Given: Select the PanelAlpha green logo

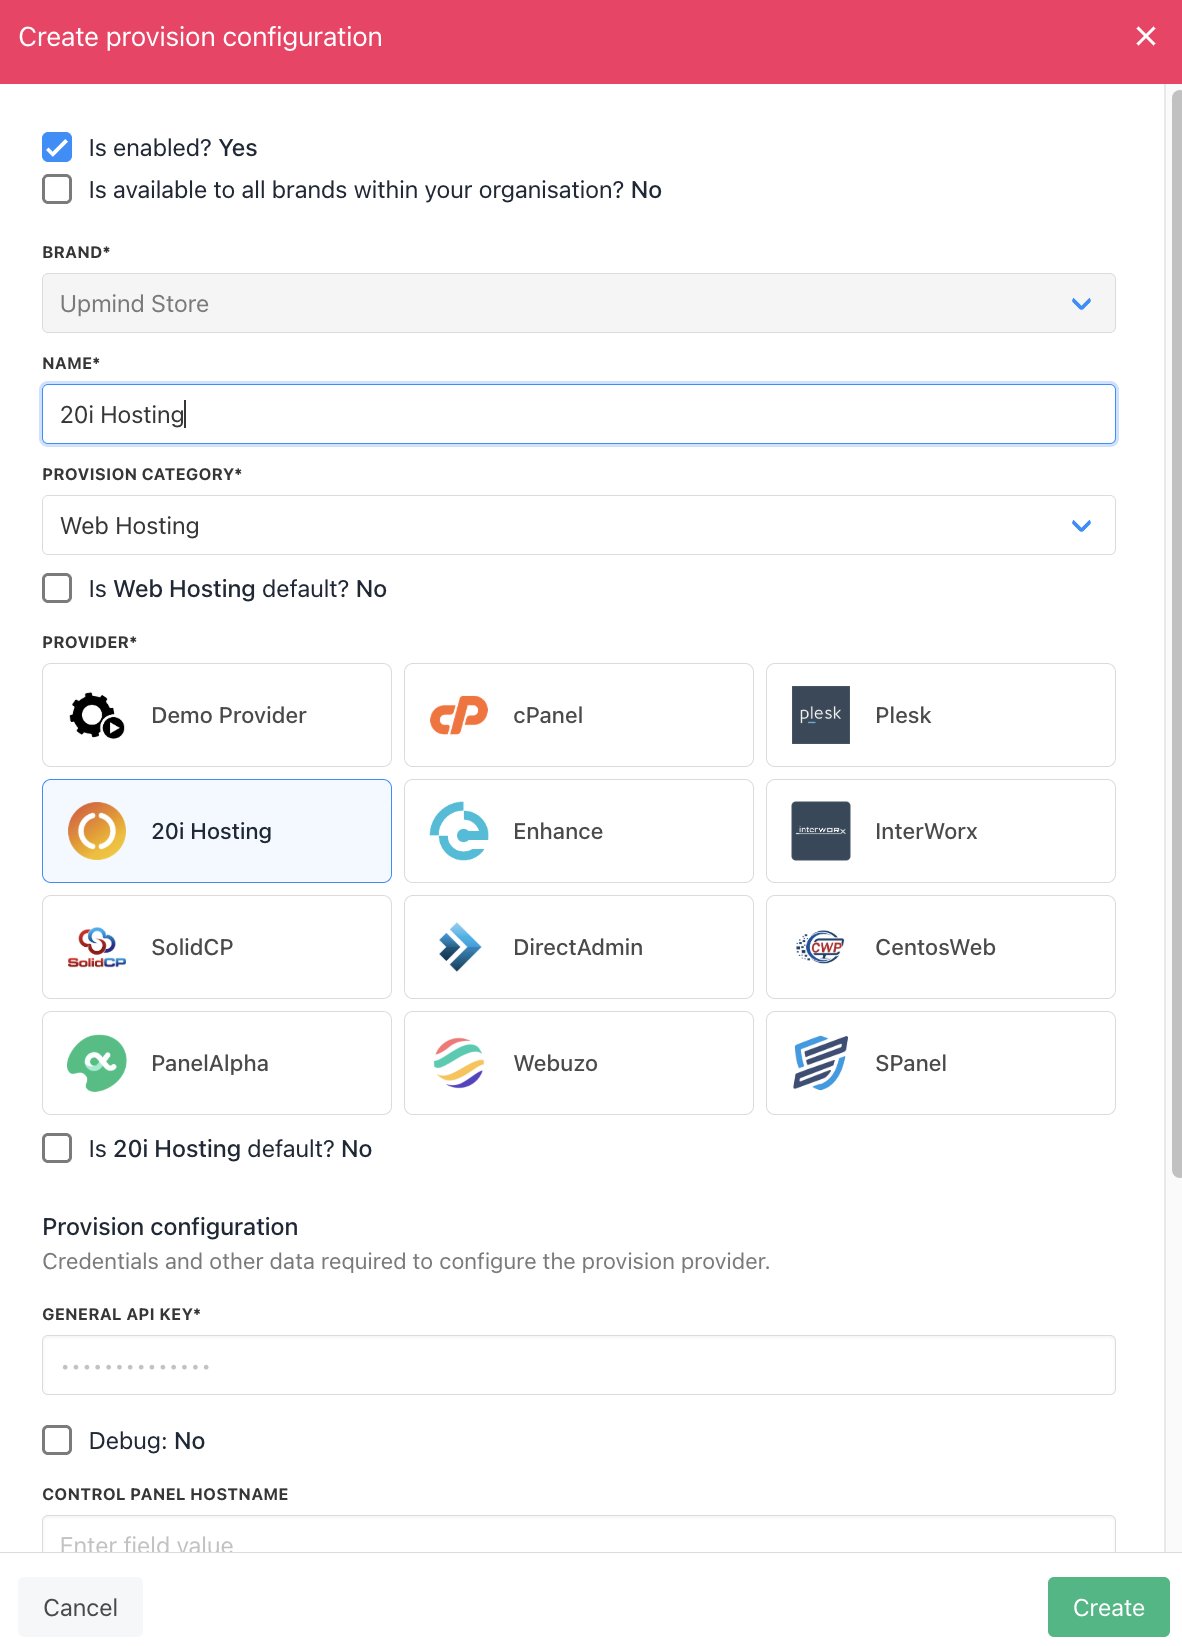Looking at the screenshot, I should 97,1063.
